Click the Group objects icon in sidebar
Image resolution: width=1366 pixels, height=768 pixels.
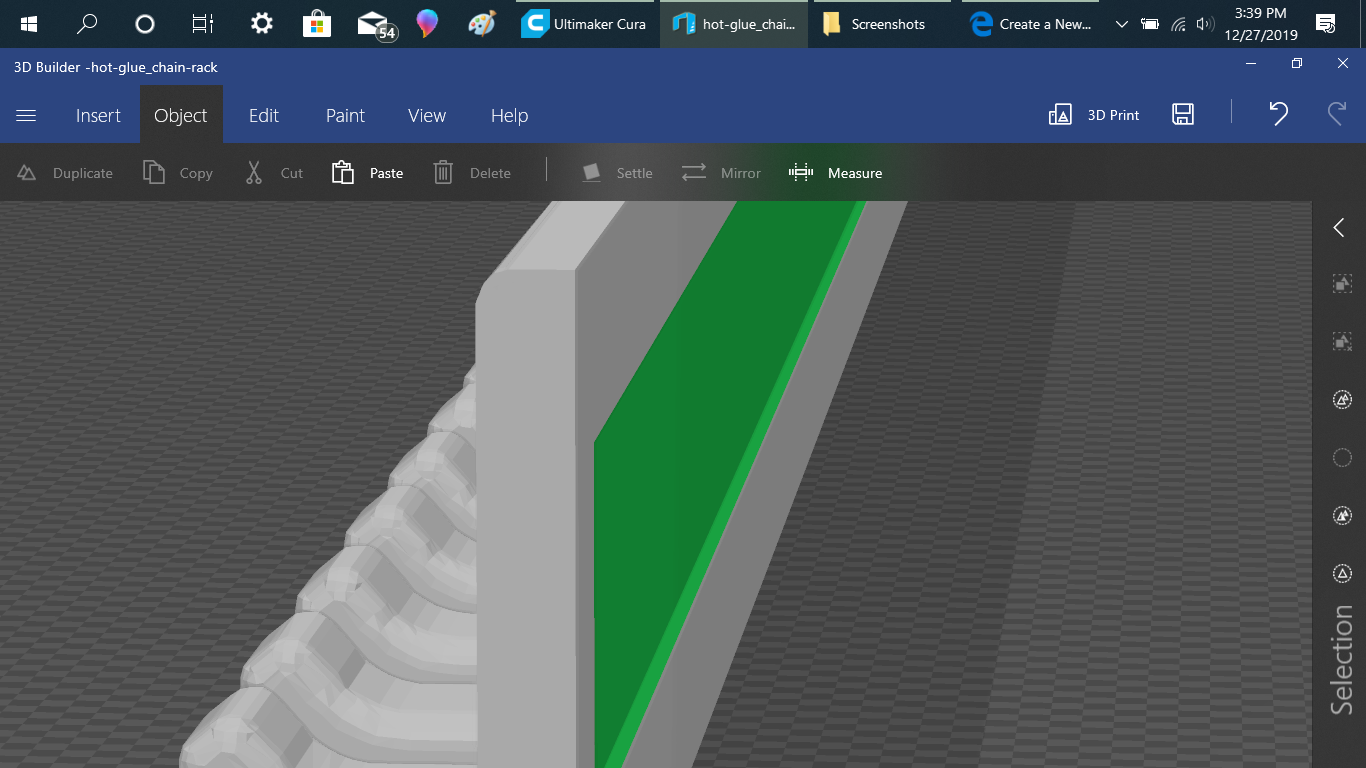1342,285
